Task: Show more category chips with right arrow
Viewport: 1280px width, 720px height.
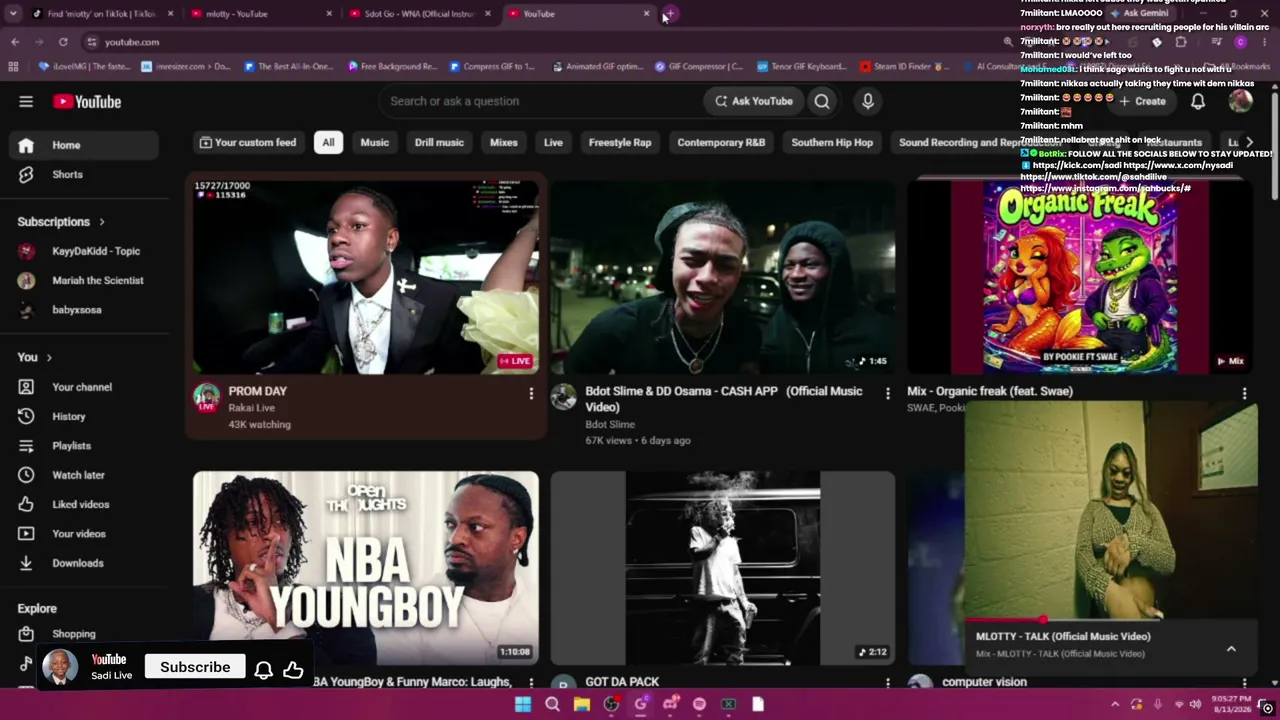Action: 1249,142
